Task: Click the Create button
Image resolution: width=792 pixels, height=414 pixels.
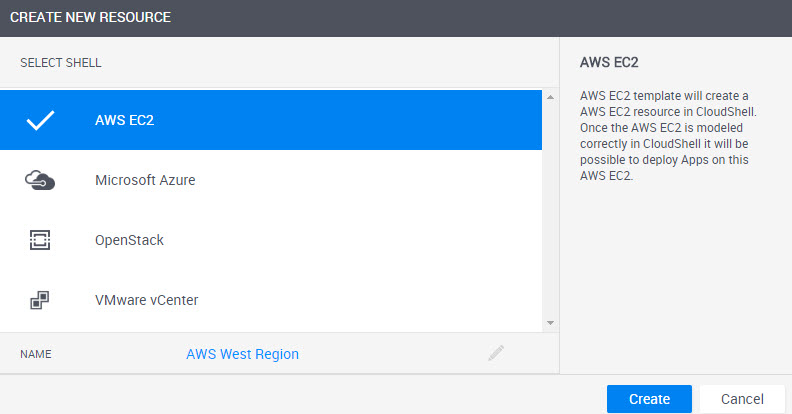Action: (x=649, y=399)
